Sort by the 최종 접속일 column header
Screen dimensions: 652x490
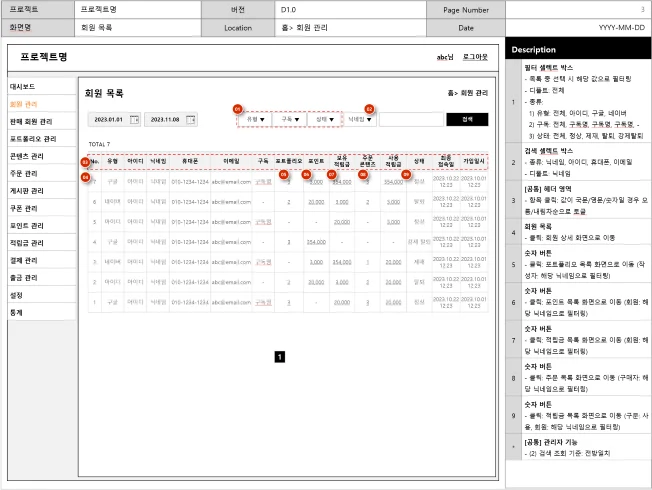446,161
